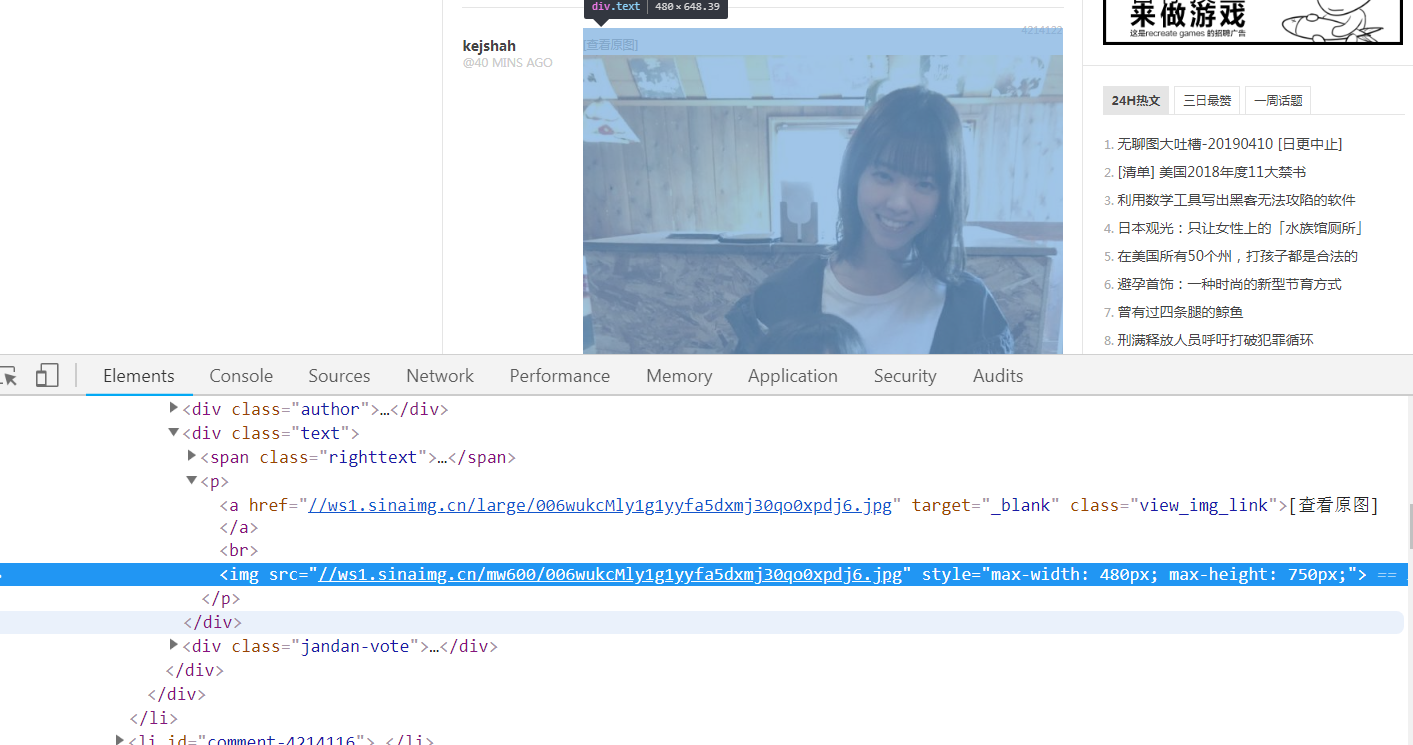Click the mw600 img src link

coord(610,574)
